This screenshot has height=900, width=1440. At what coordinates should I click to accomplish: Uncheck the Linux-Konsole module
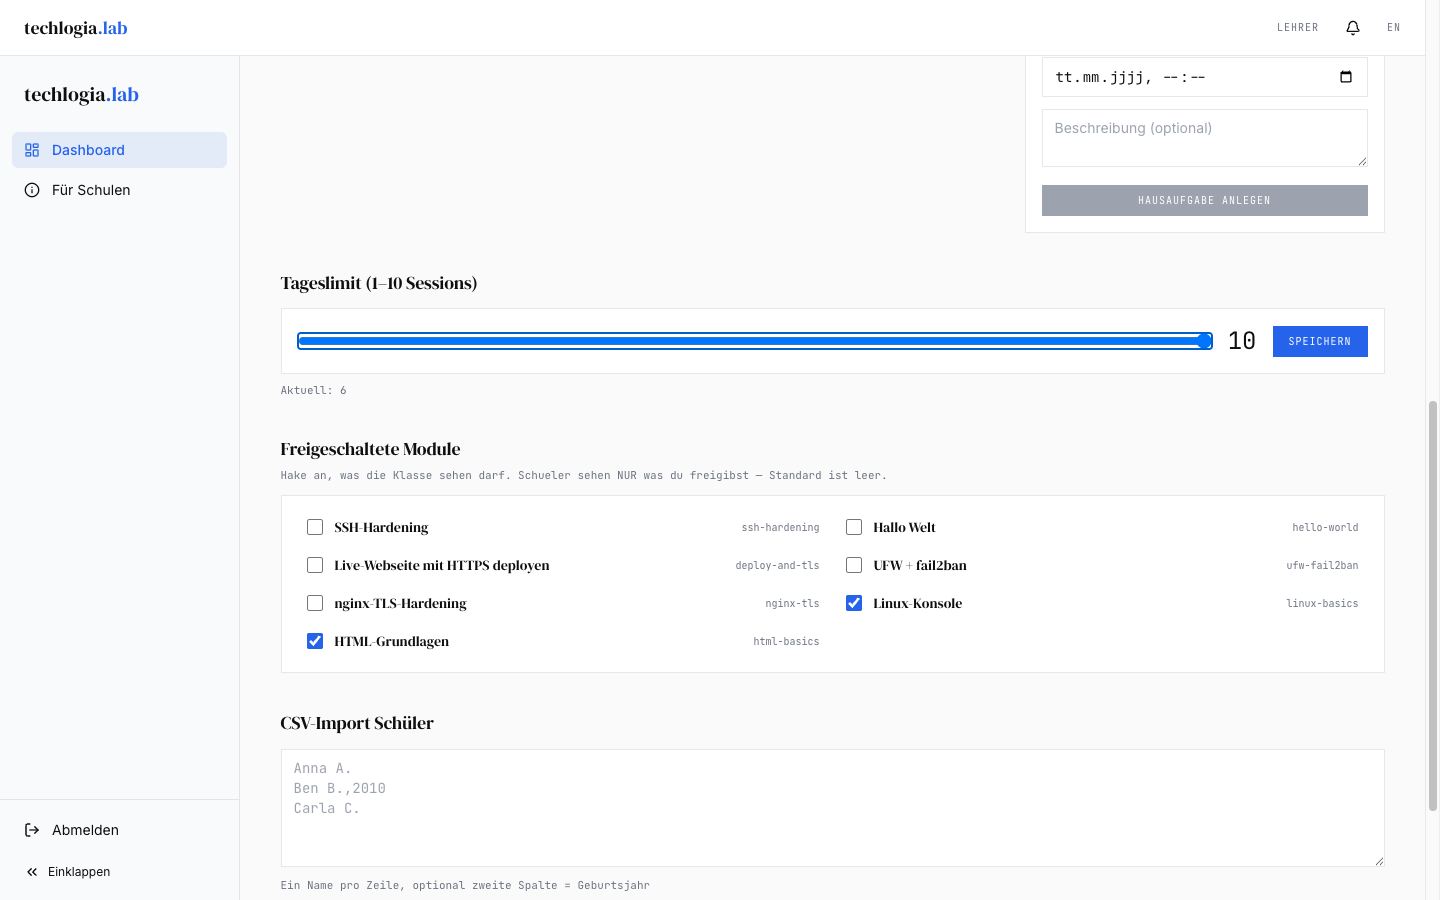854,603
